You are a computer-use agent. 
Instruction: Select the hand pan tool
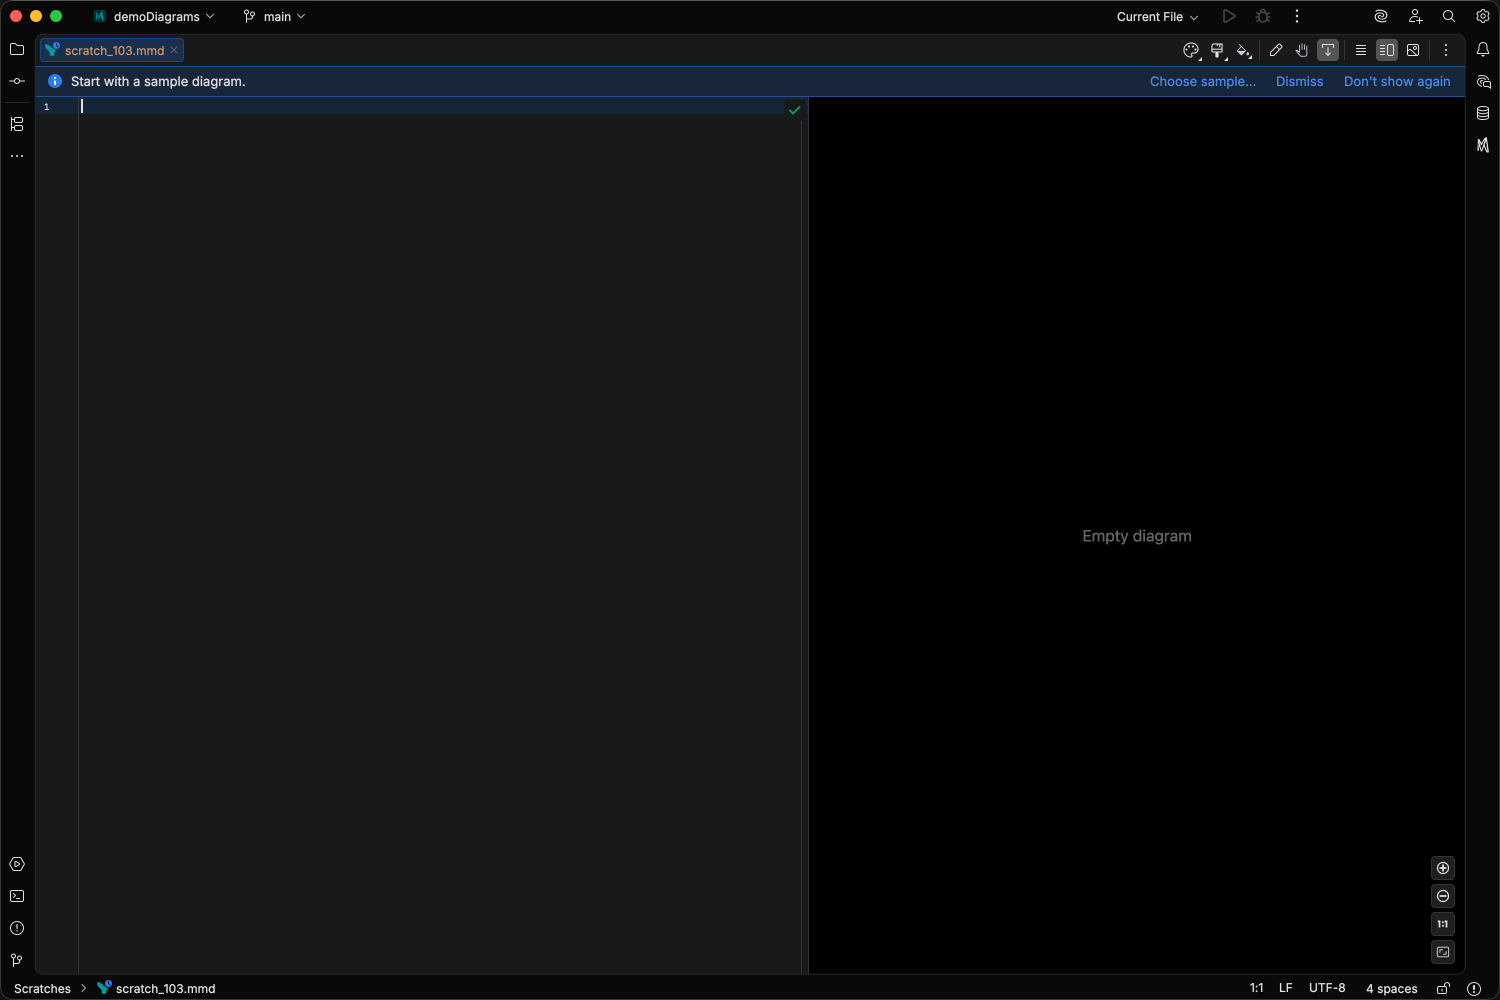click(x=1302, y=50)
